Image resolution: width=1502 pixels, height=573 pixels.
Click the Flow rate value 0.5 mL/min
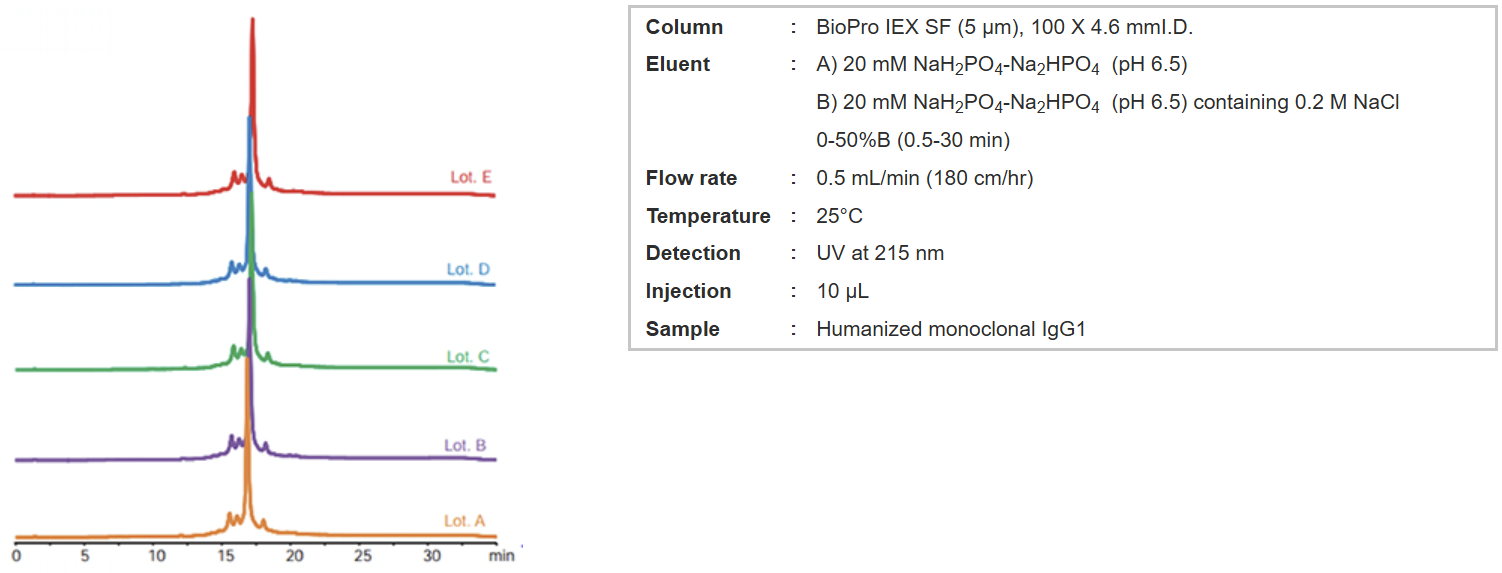click(924, 178)
